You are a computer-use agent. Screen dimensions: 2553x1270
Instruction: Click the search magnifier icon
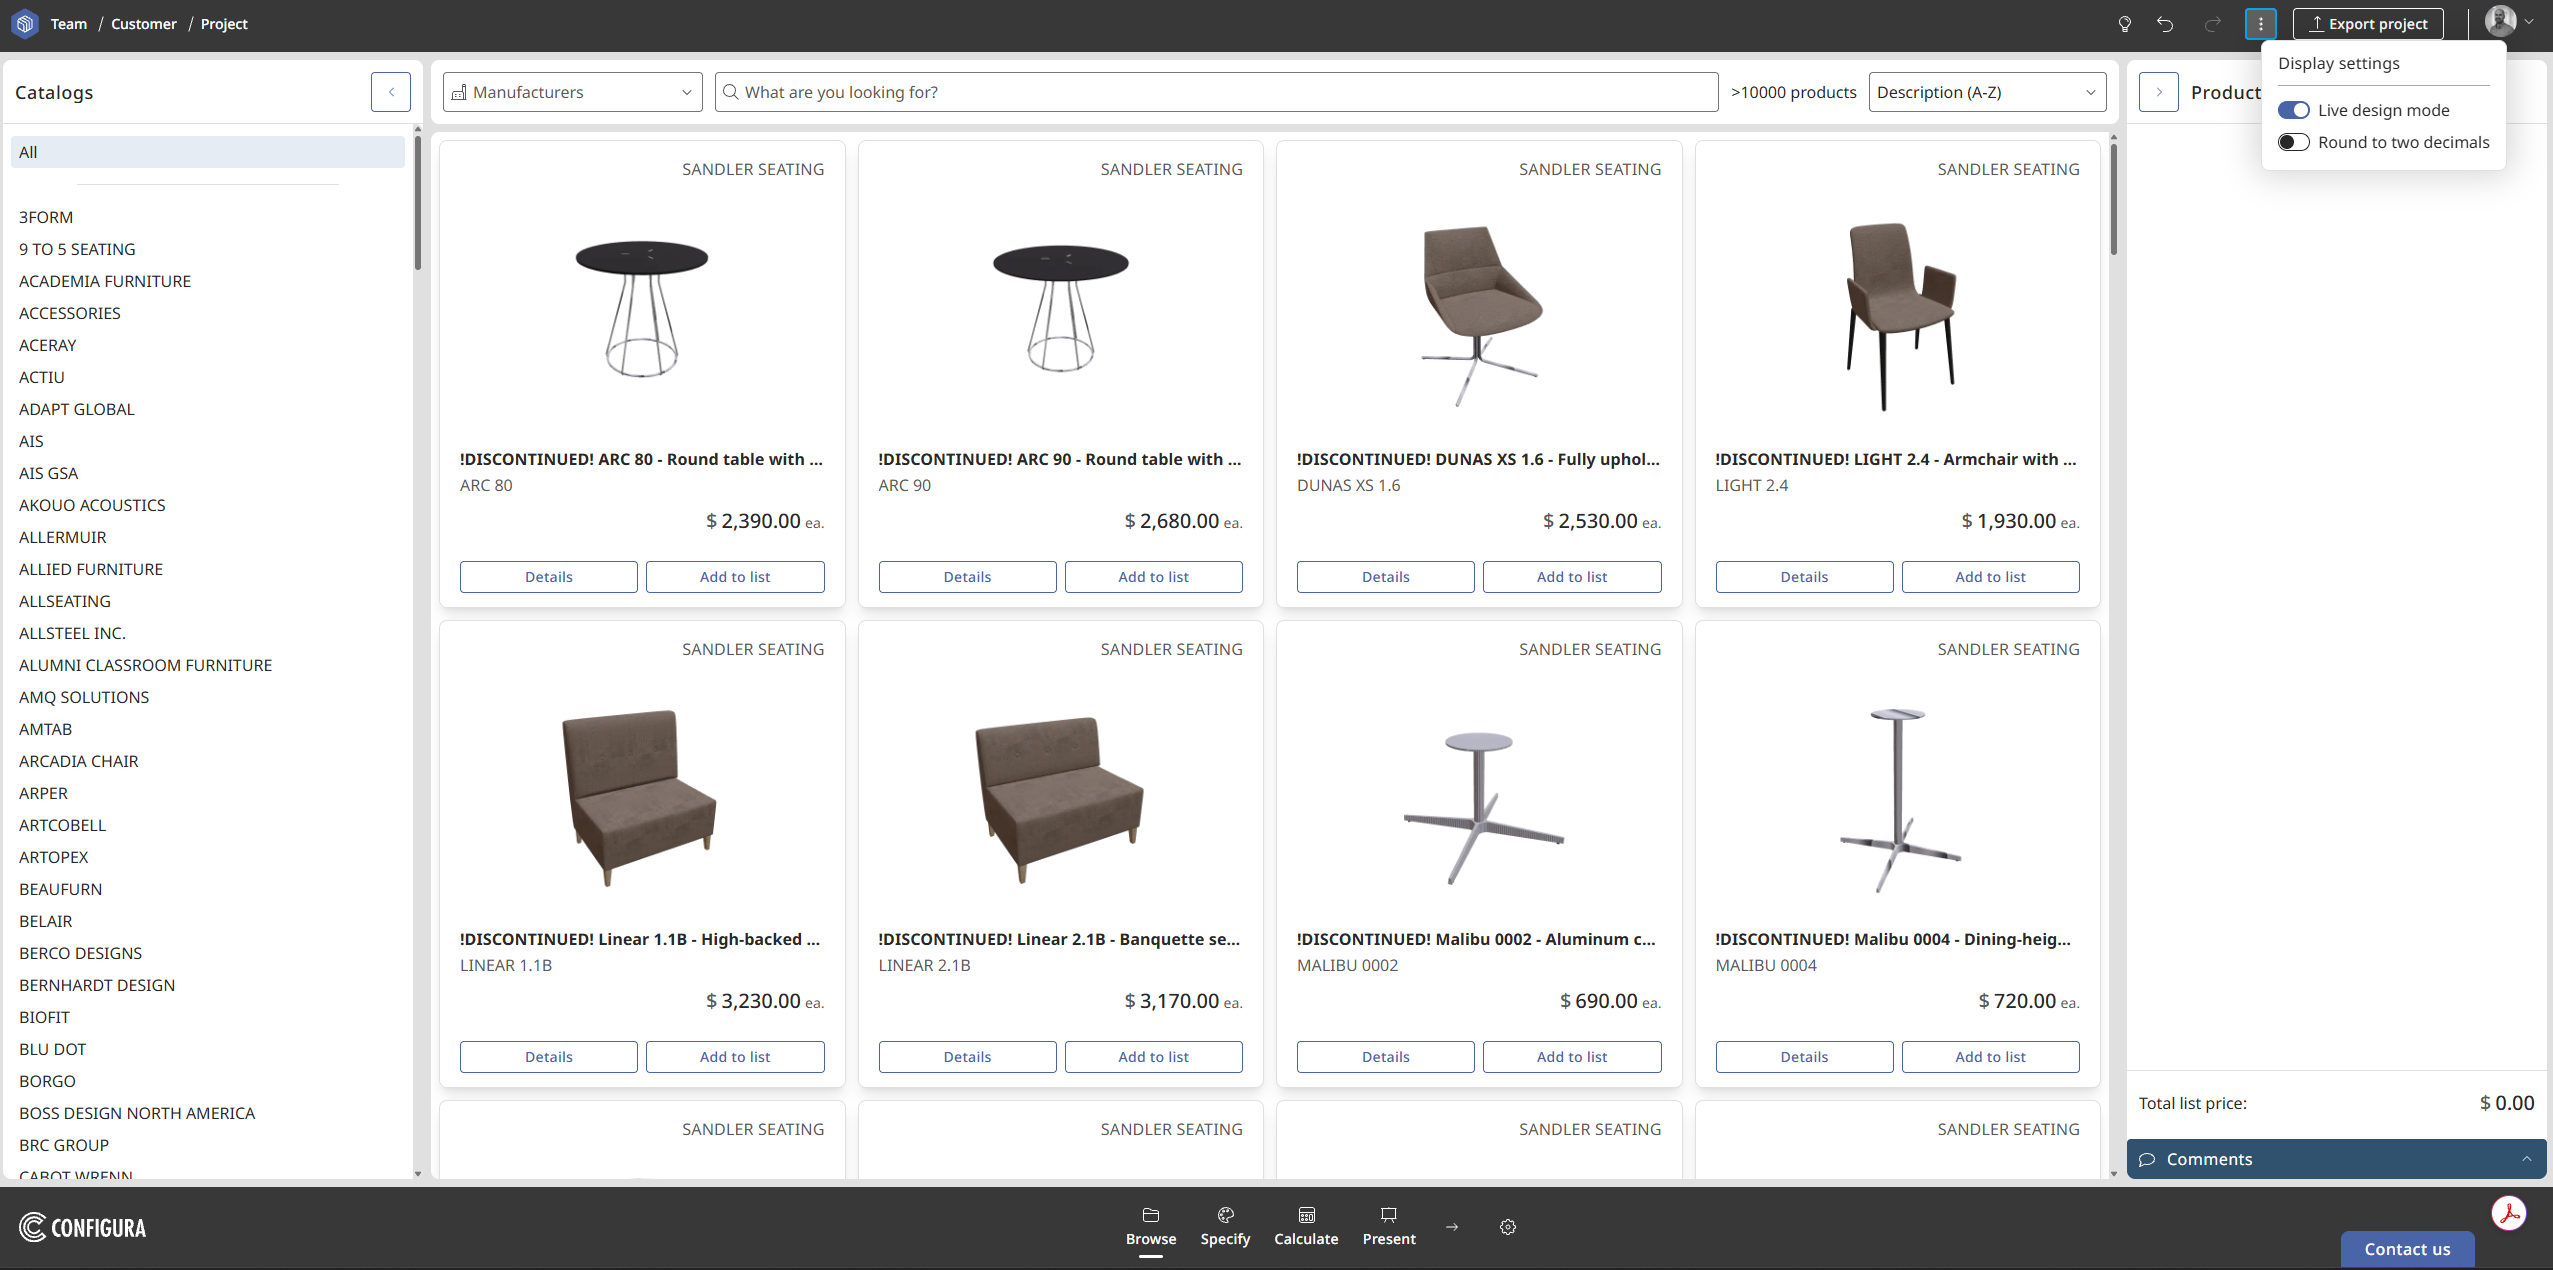pos(731,92)
